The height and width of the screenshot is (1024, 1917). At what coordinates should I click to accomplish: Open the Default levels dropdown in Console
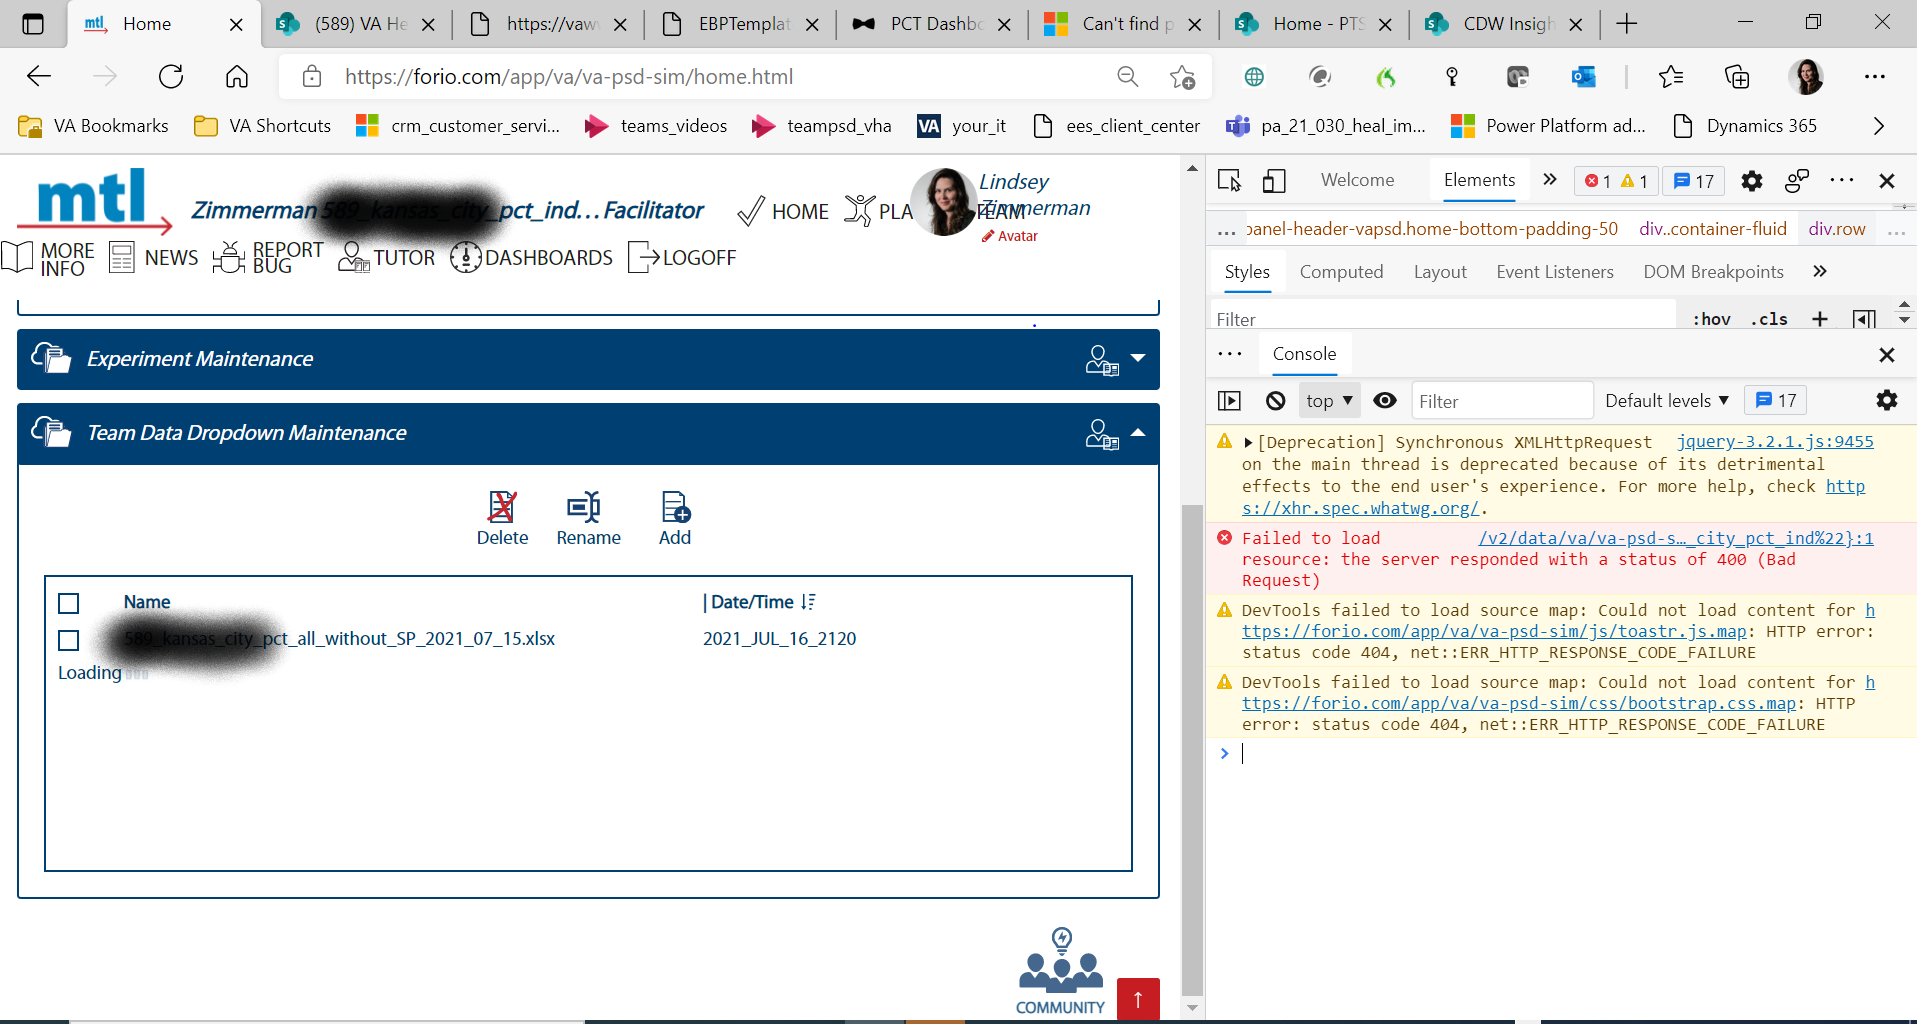1665,400
